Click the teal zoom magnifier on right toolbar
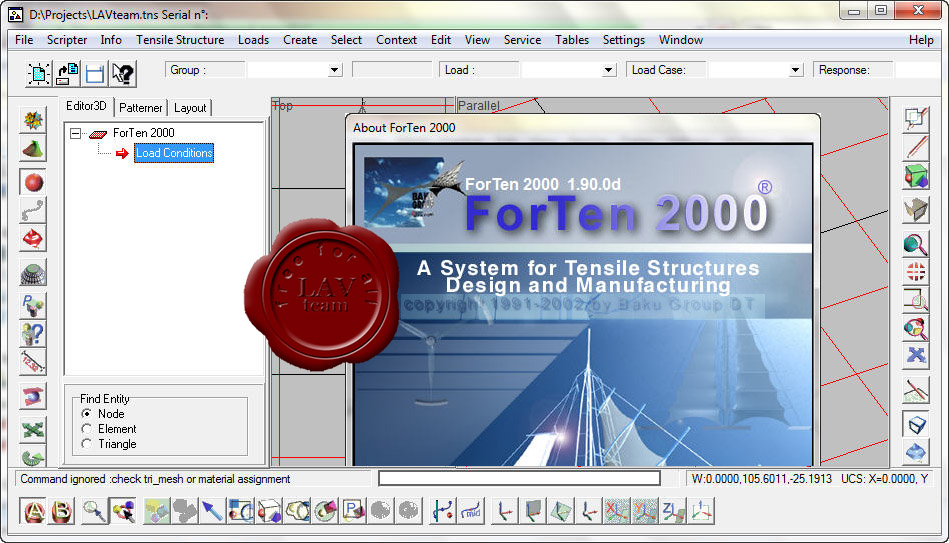Viewport: 949px width, 543px height. [x=916, y=244]
